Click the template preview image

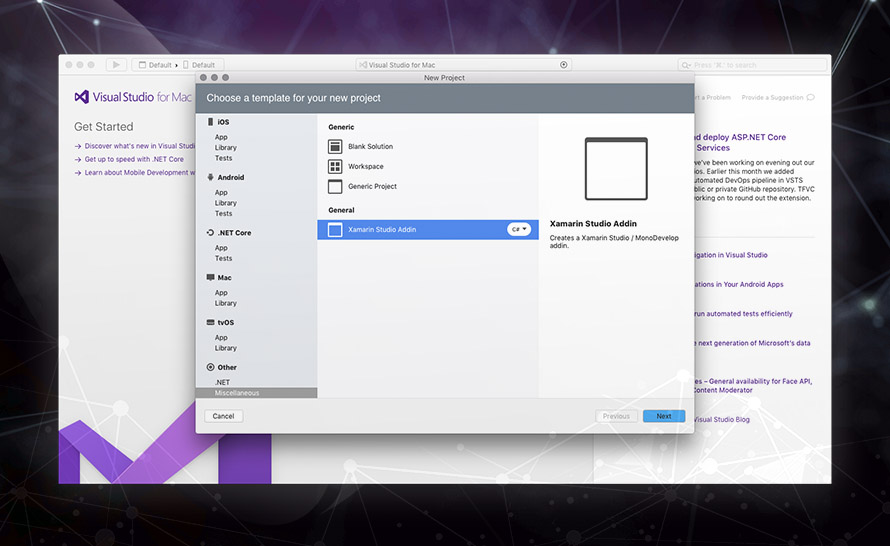pos(616,169)
